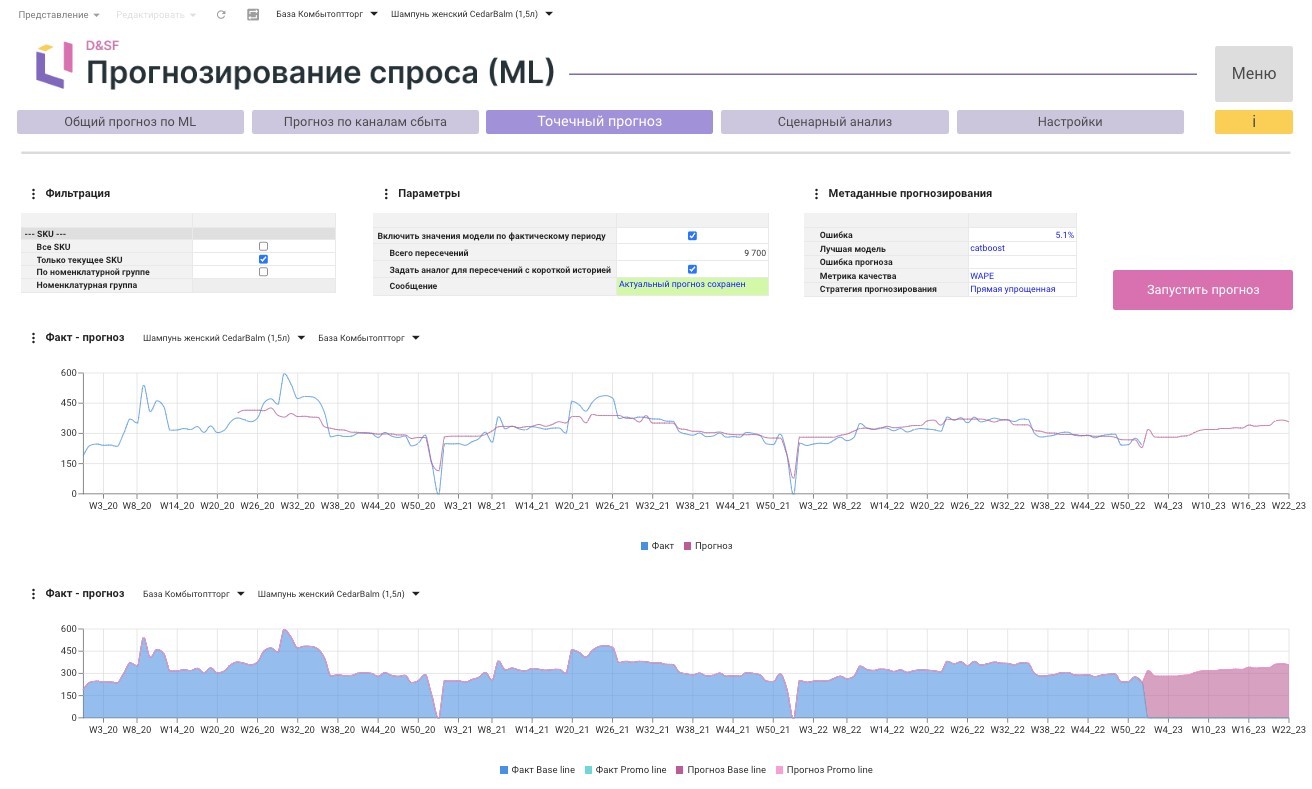Image resolution: width=1312 pixels, height=789 pixels.
Task: Click the Меню button
Action: point(1254,73)
